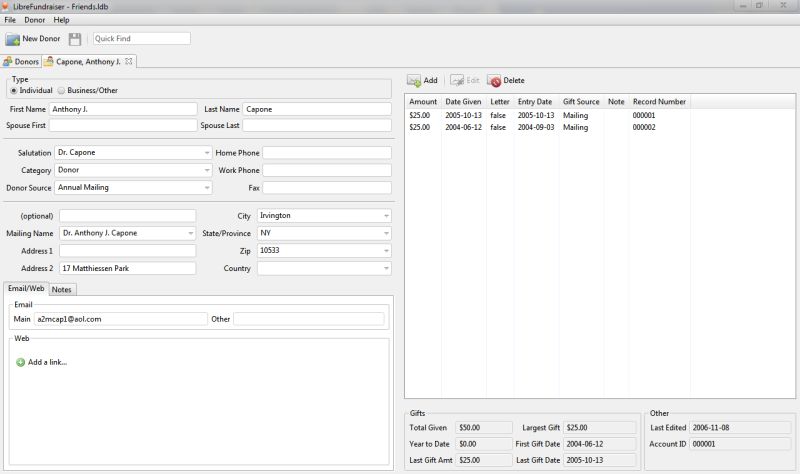Switch to the Donors tab
800x474 pixels.
click(21, 61)
